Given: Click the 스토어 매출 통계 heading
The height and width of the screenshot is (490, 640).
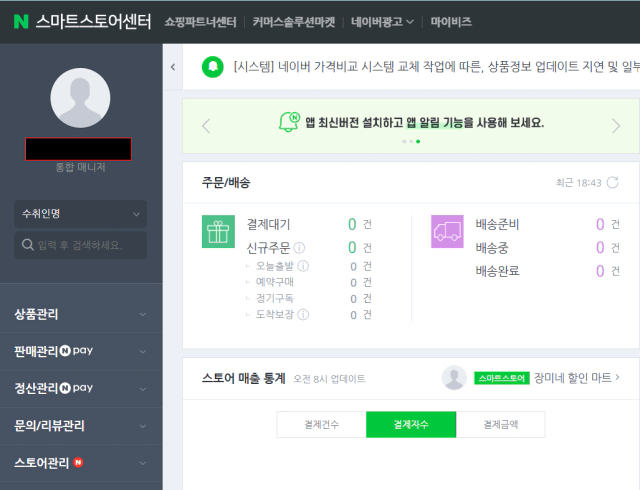Looking at the screenshot, I should coord(244,378).
